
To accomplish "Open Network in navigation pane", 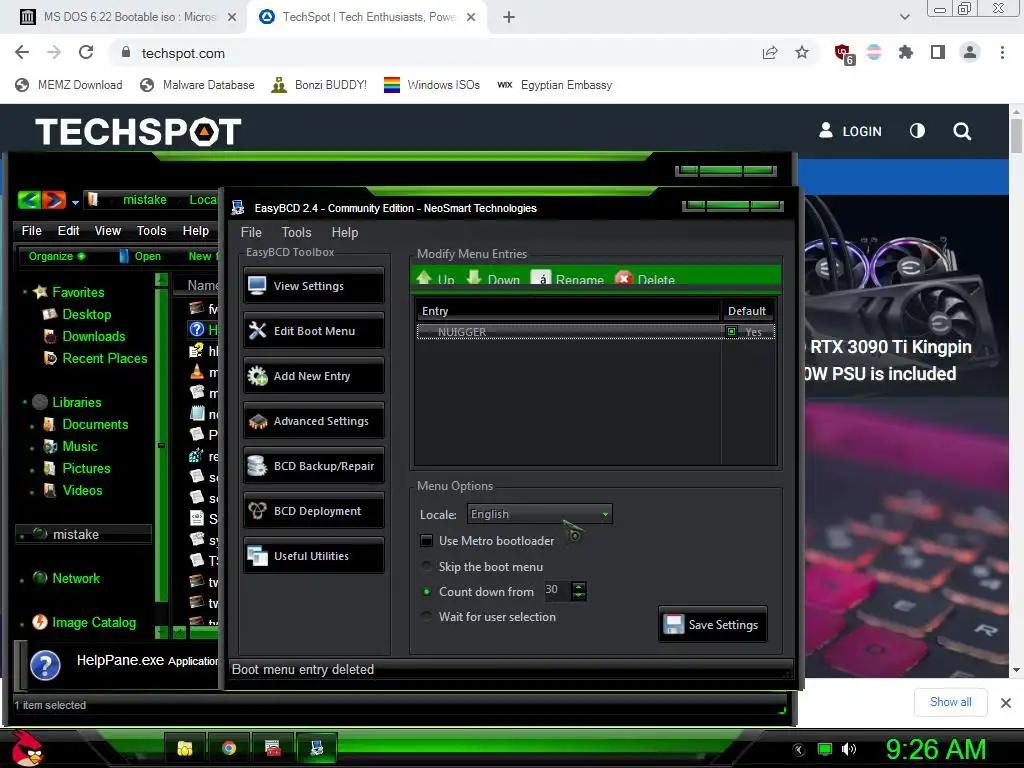I will coord(76,578).
